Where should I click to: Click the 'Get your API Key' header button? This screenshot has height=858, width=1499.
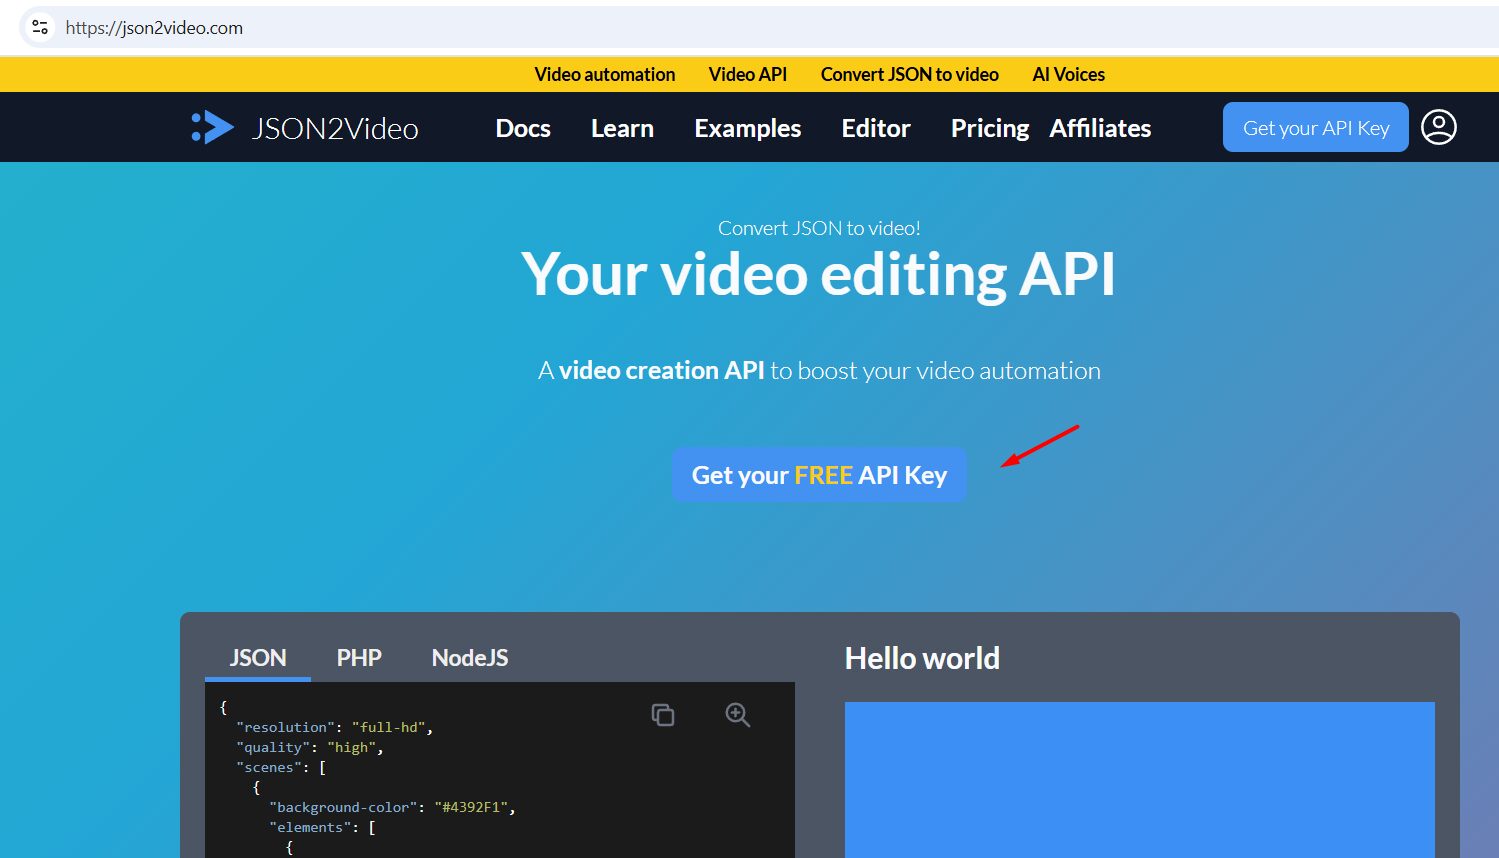pos(1316,127)
